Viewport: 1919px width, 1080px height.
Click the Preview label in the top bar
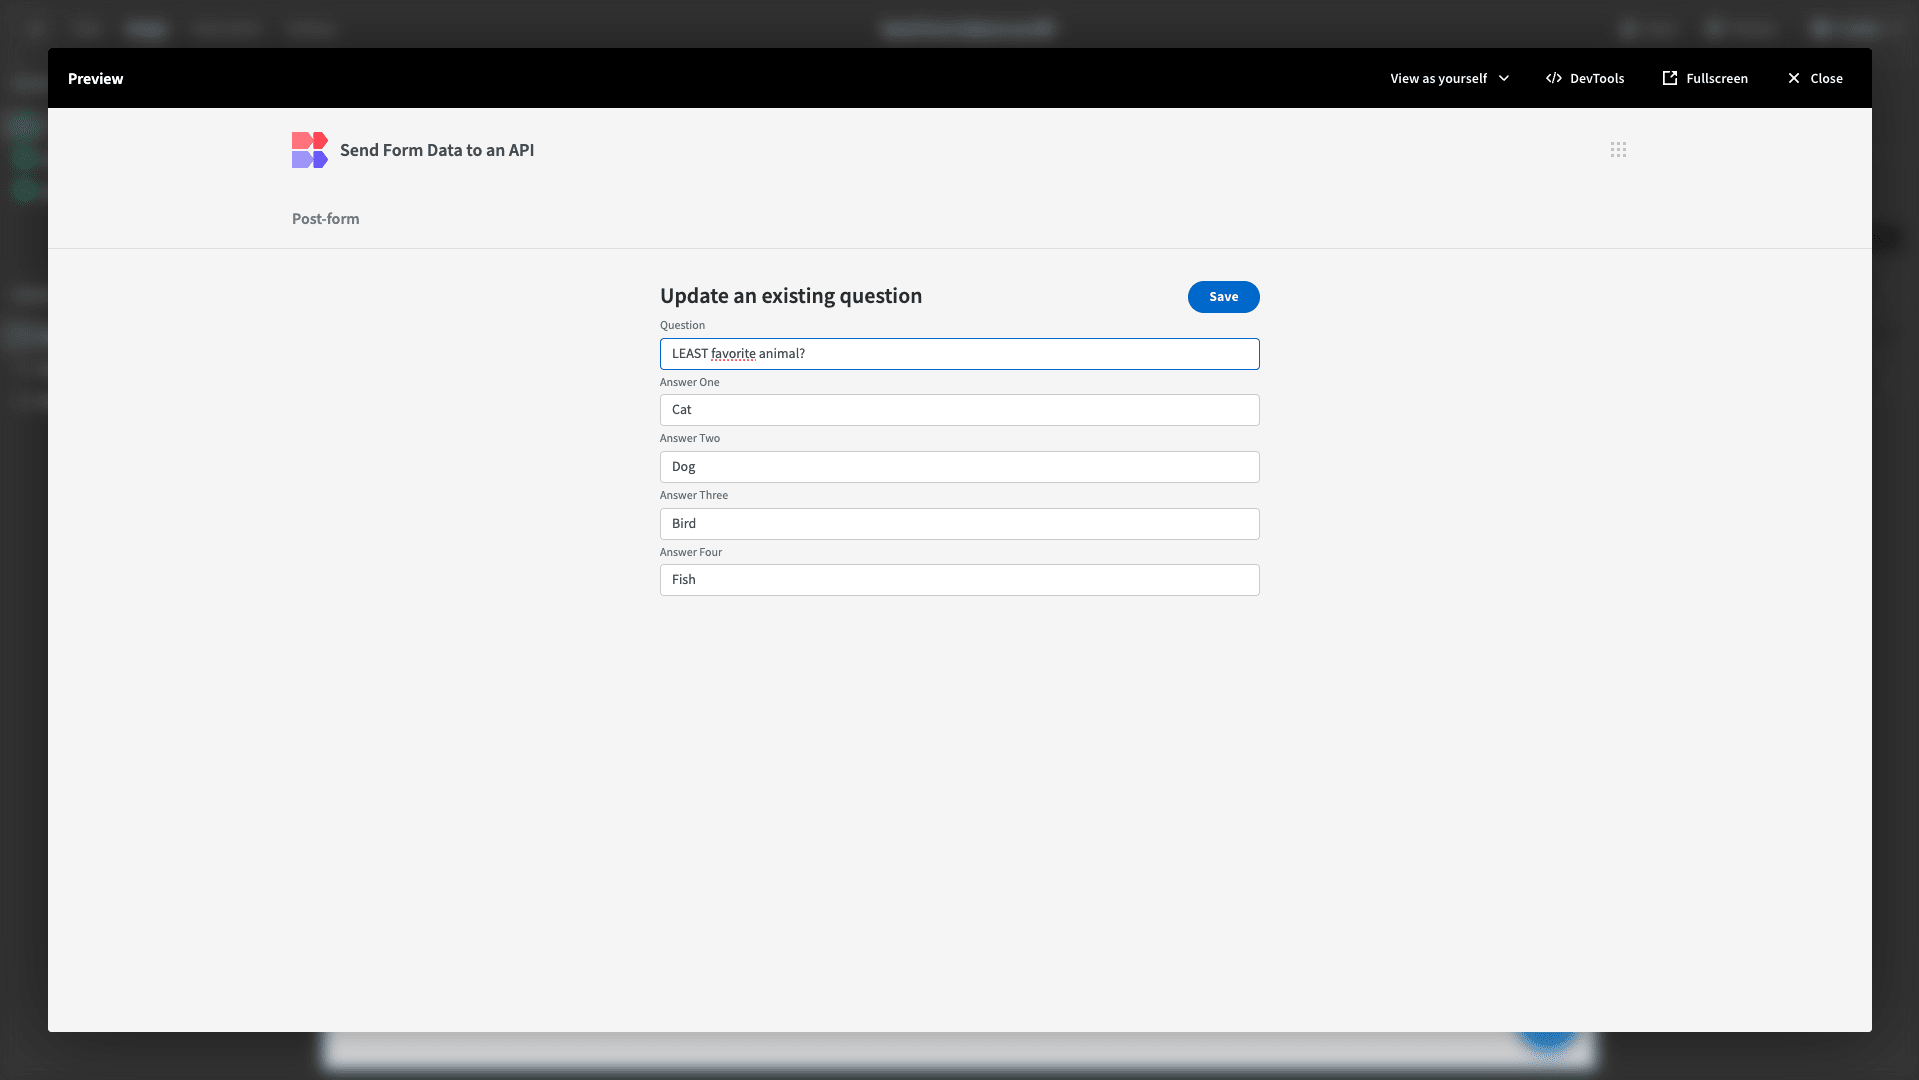pyautogui.click(x=96, y=78)
